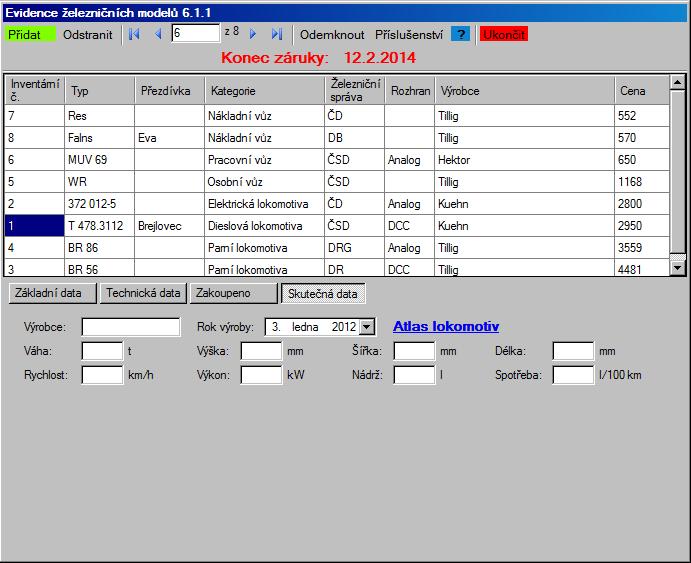Click green Přidat button

[30, 34]
